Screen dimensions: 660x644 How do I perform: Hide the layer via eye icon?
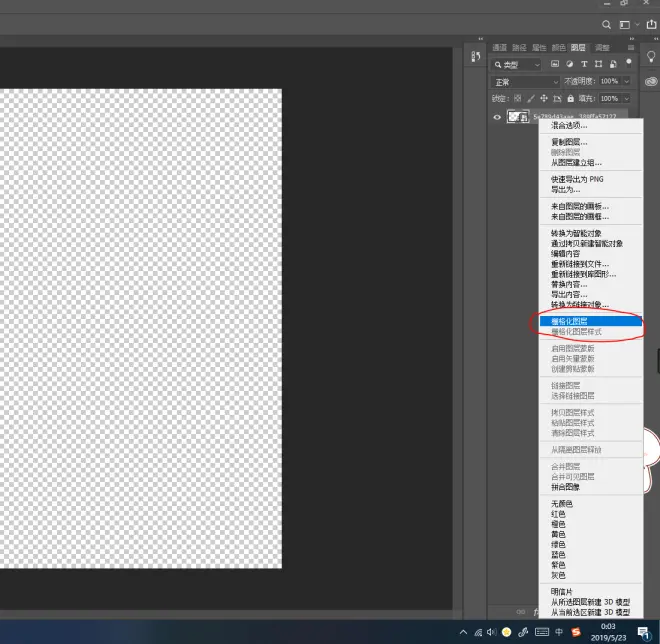pos(497,117)
